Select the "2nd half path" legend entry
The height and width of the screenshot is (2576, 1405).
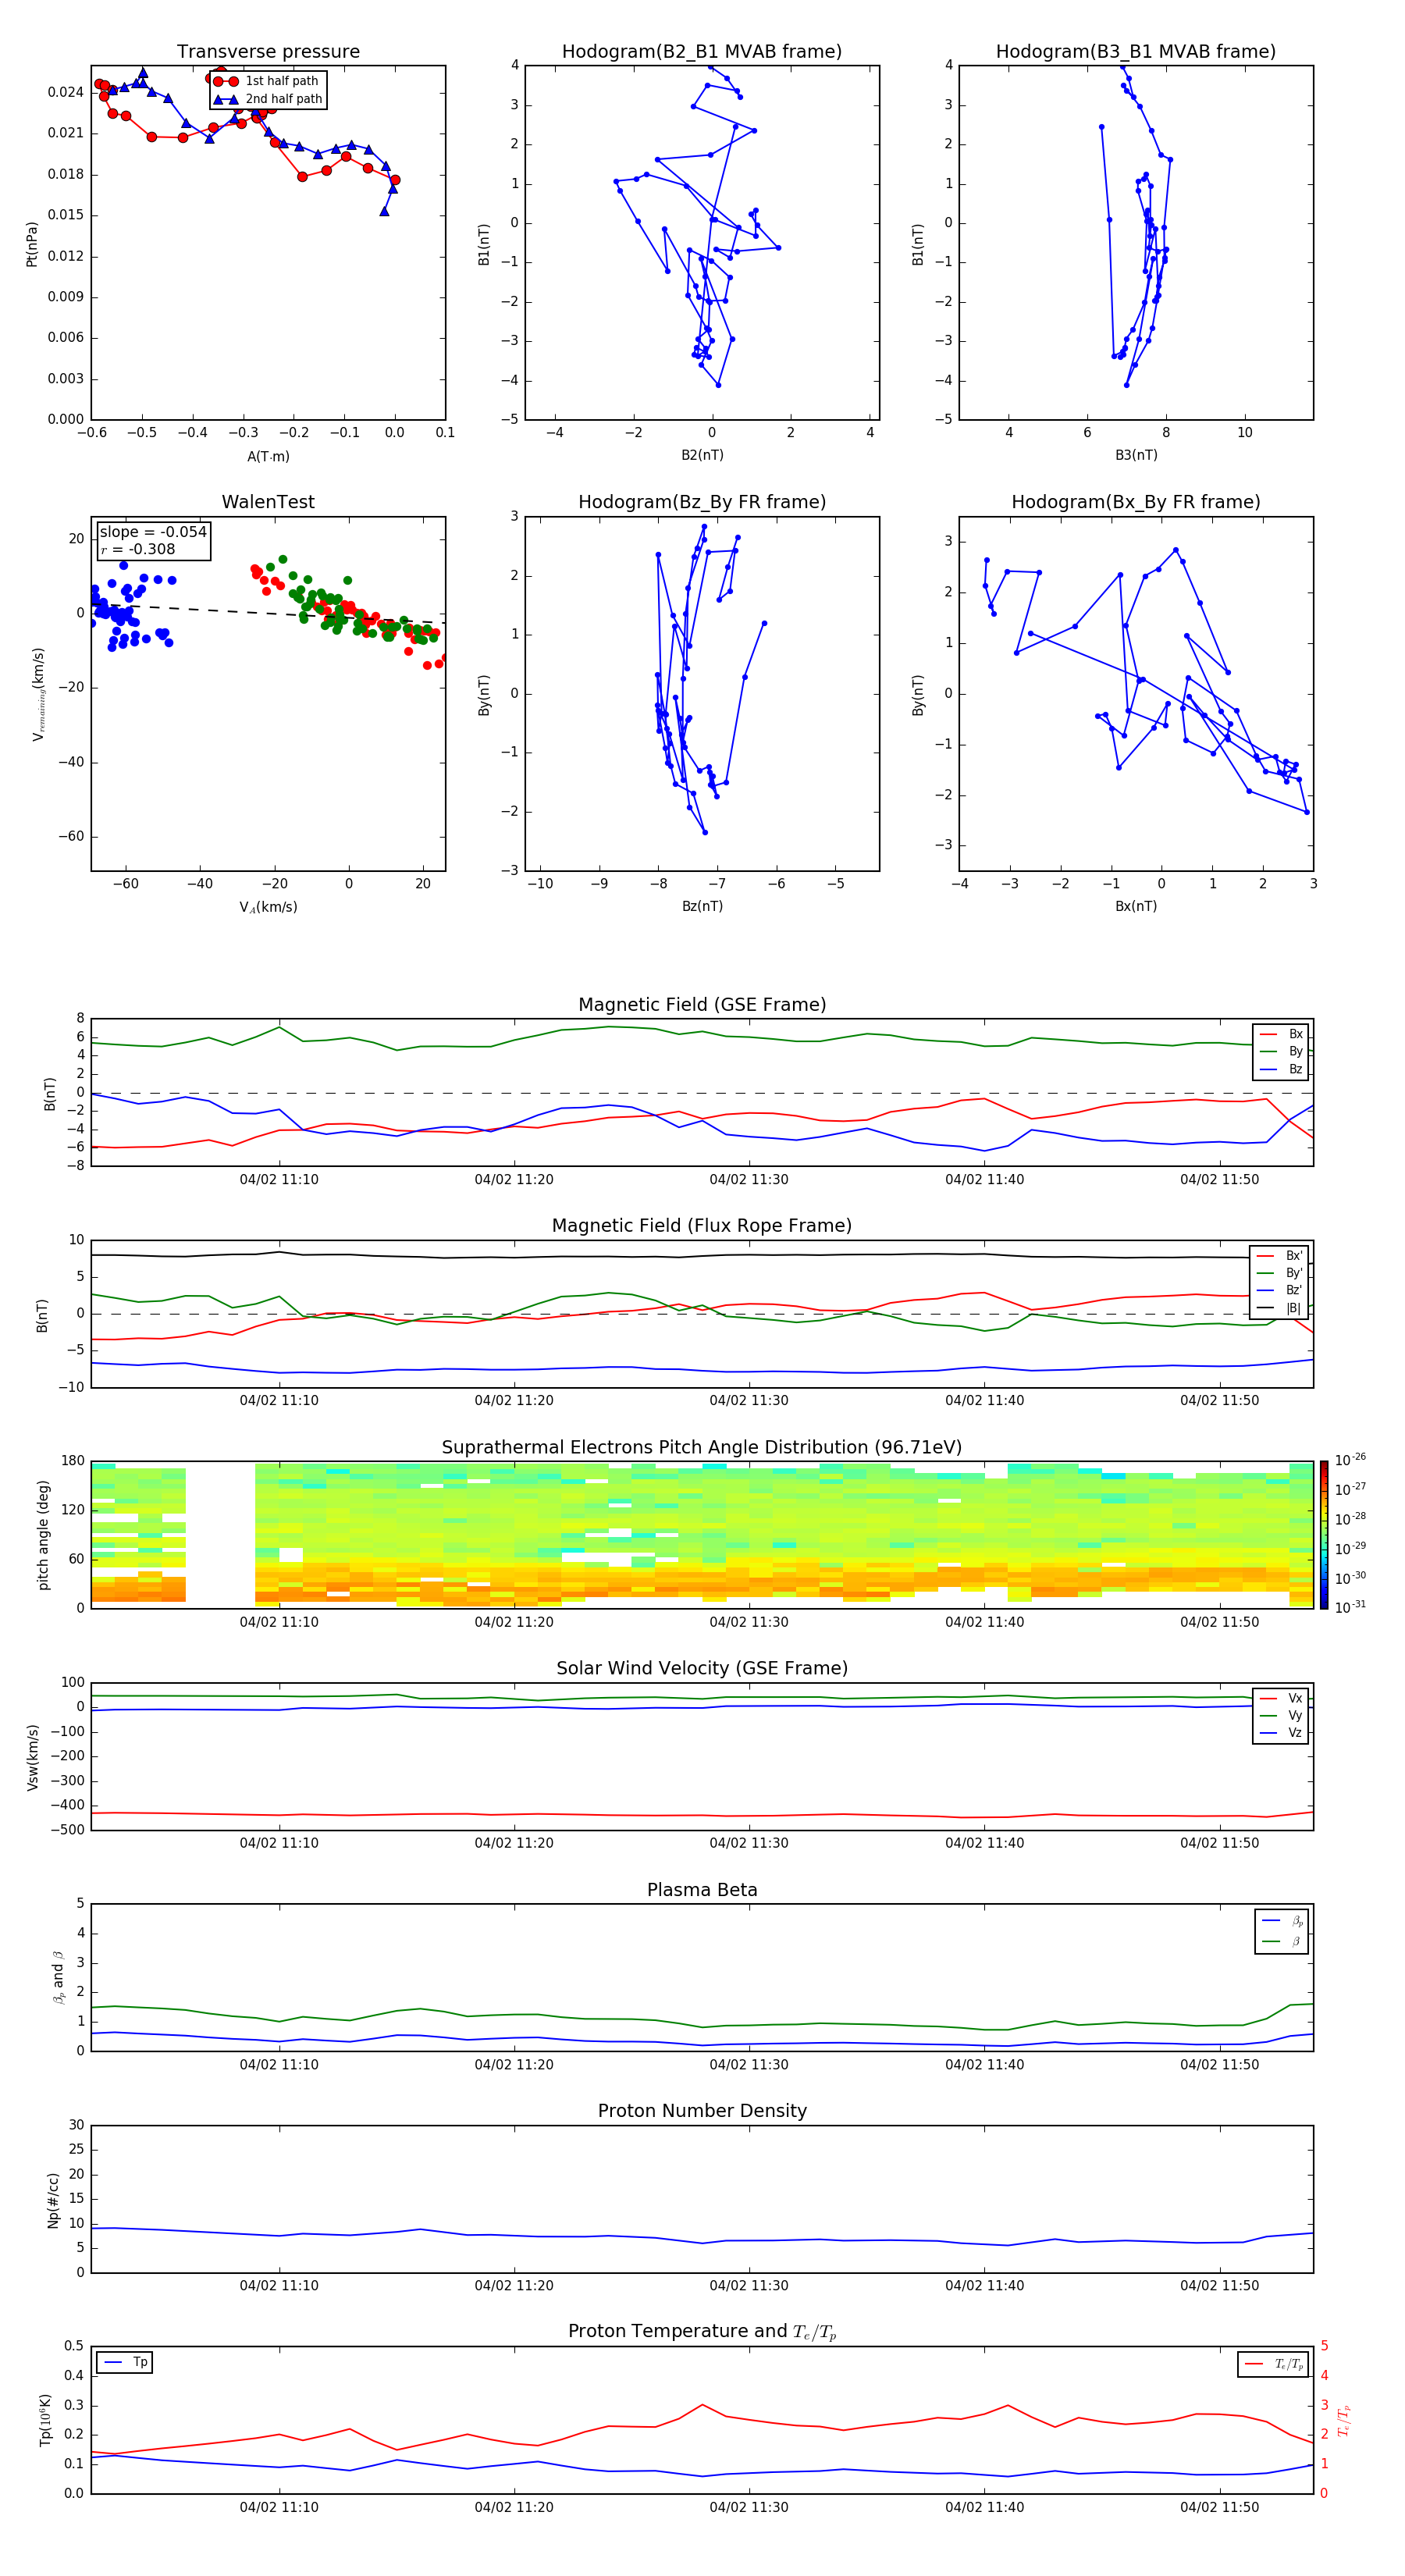point(269,99)
